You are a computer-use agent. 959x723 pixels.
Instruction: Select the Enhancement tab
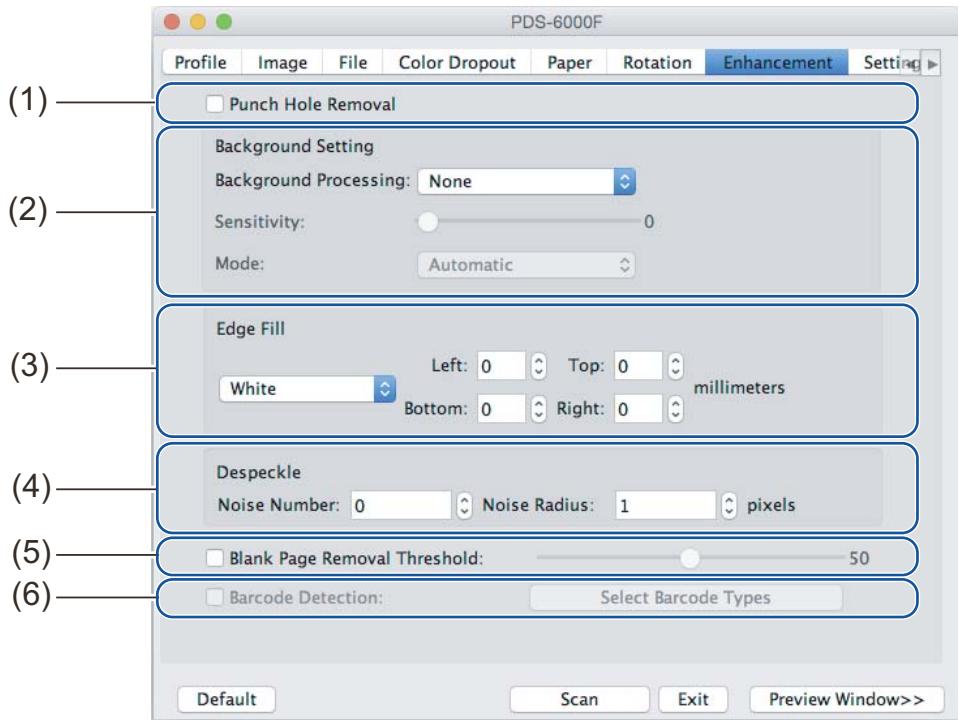point(777,62)
